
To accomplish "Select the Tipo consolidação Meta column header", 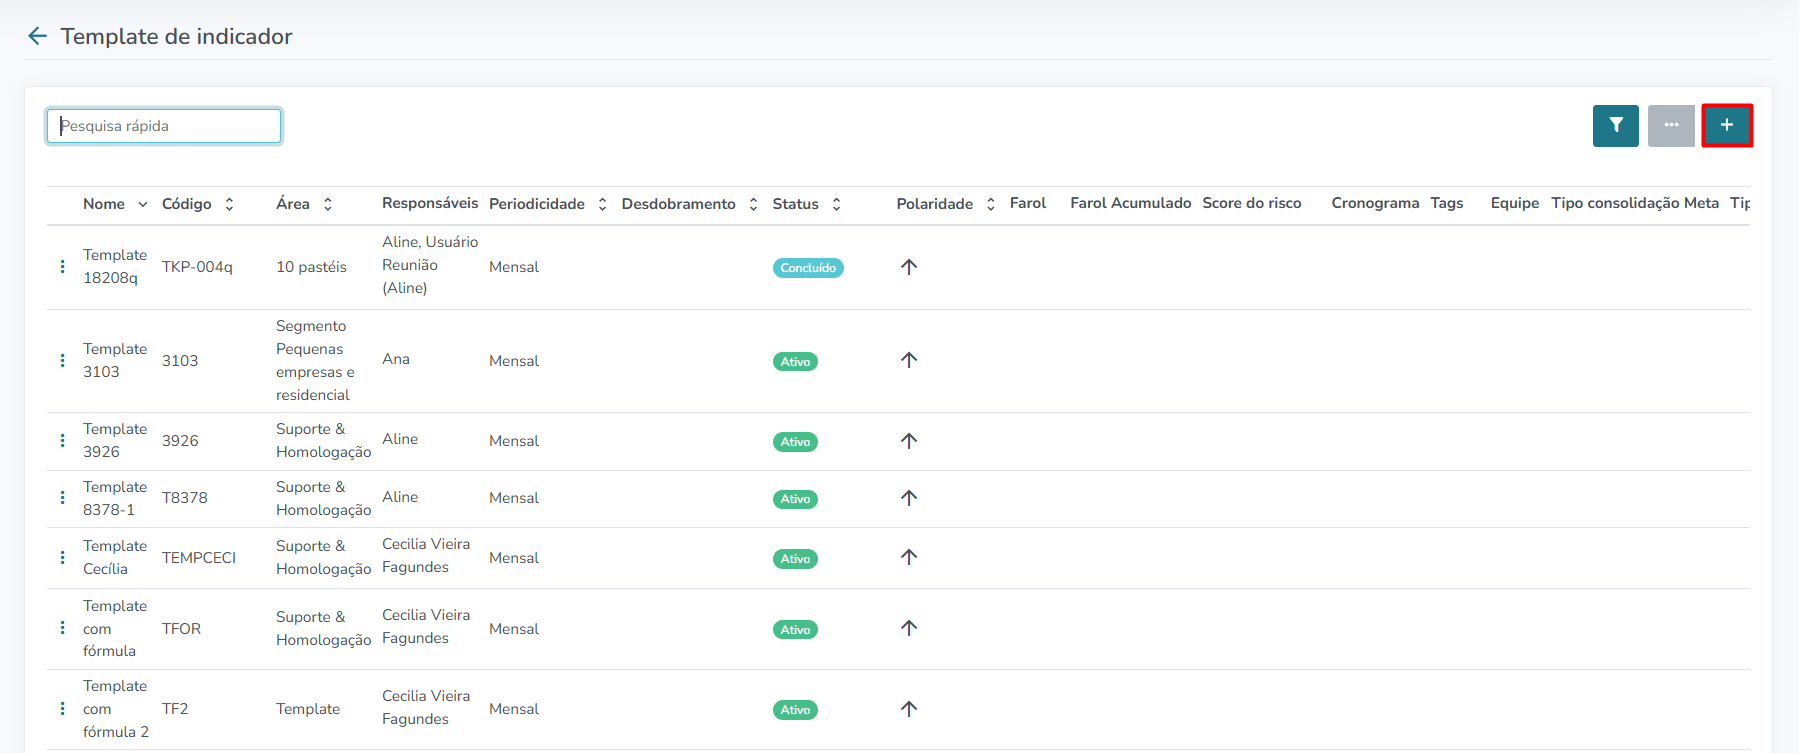I will click(x=1635, y=203).
